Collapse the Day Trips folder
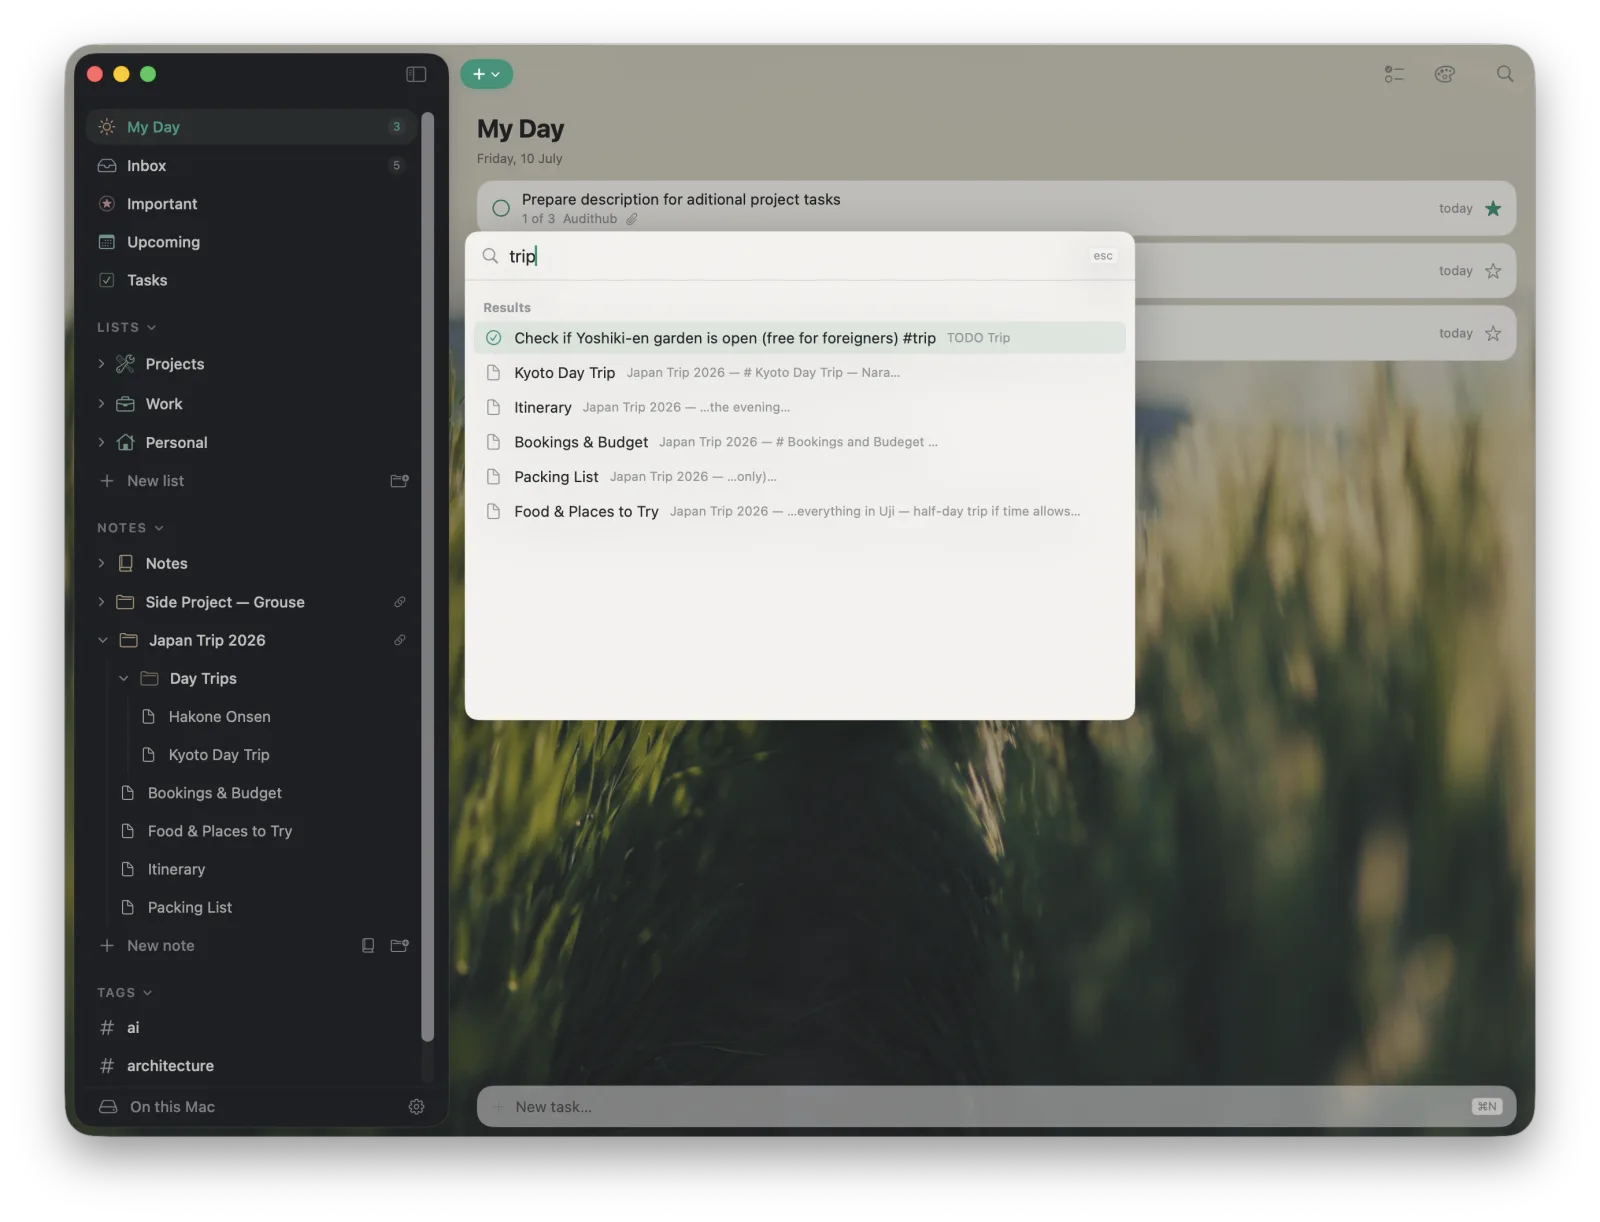Image resolution: width=1600 pixels, height=1222 pixels. point(124,679)
